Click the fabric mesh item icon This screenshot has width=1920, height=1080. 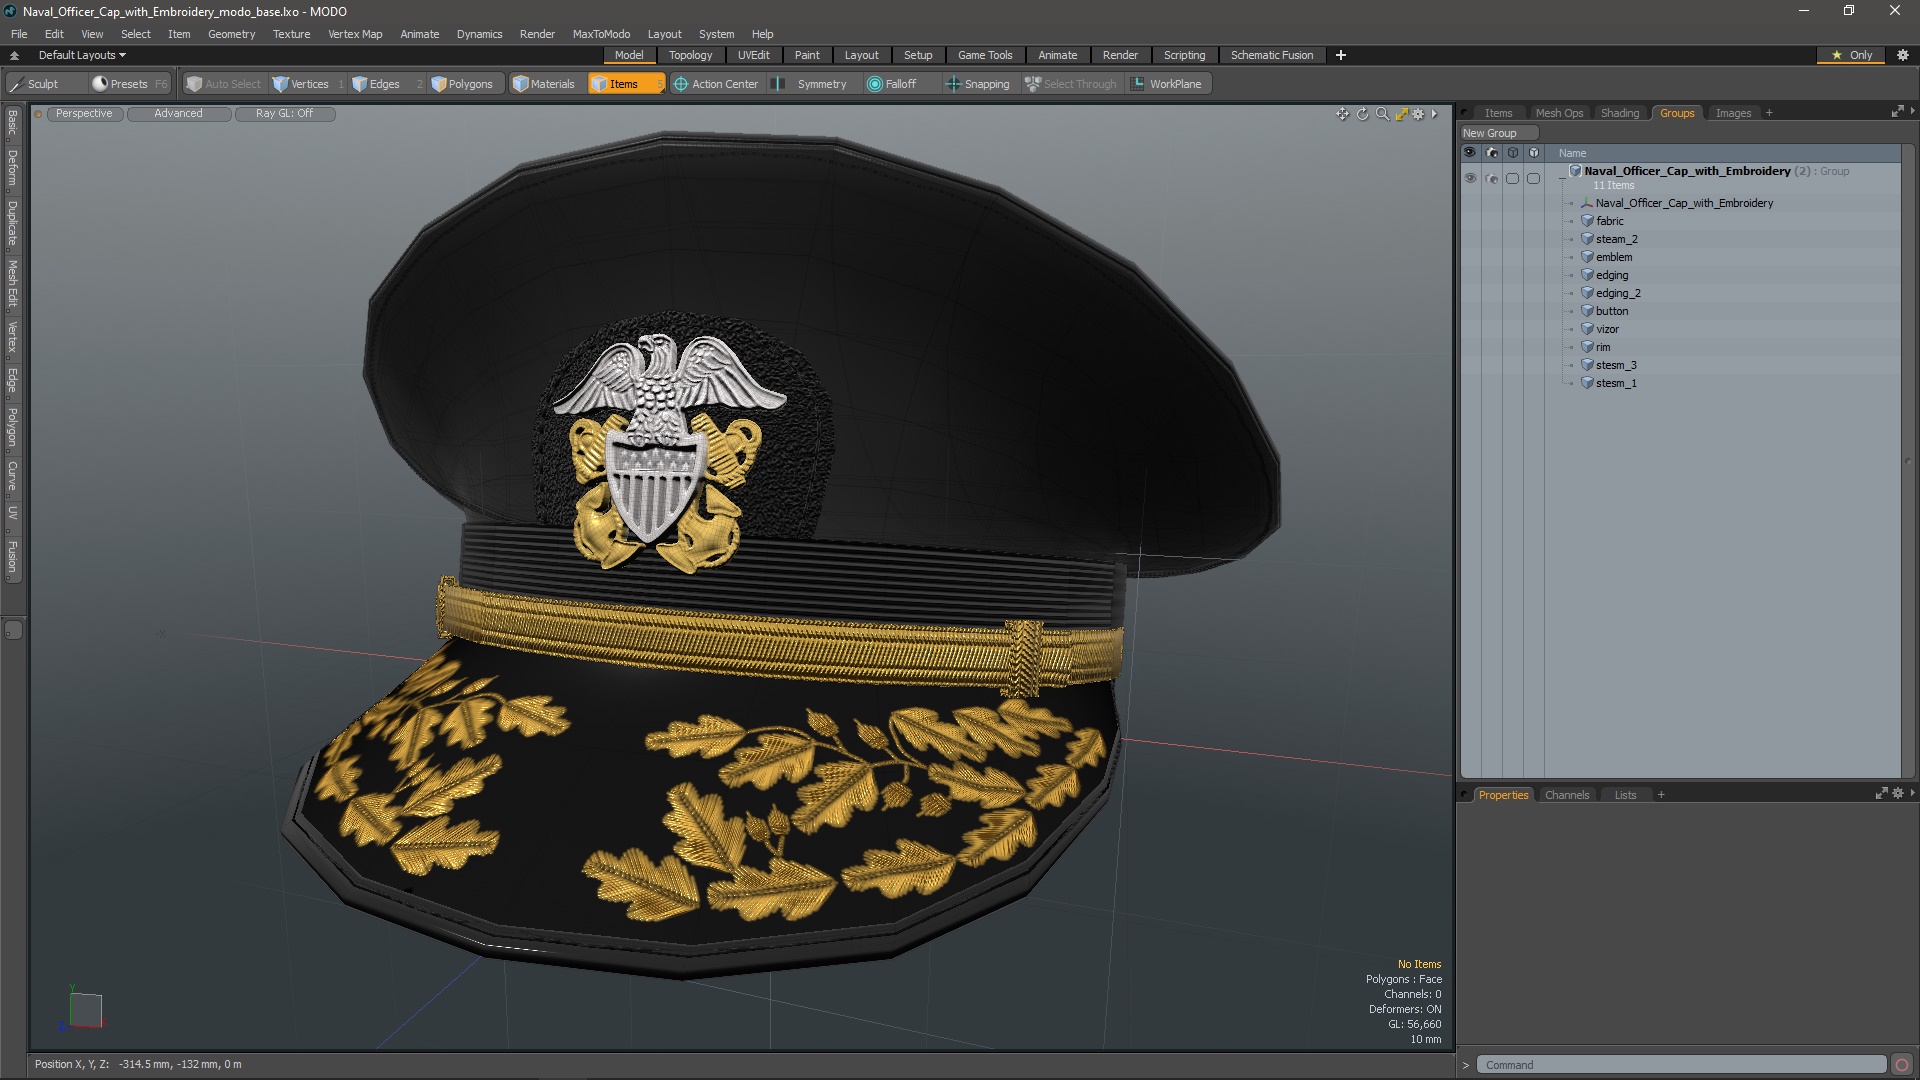coord(1587,221)
